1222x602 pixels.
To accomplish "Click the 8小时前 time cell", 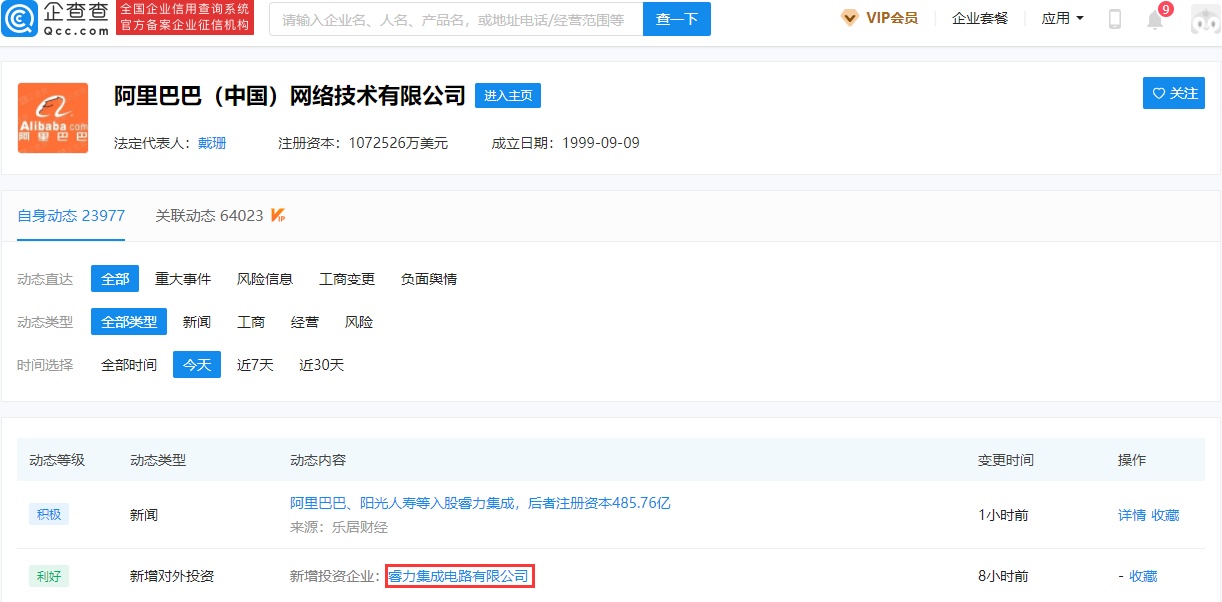I will 1003,576.
